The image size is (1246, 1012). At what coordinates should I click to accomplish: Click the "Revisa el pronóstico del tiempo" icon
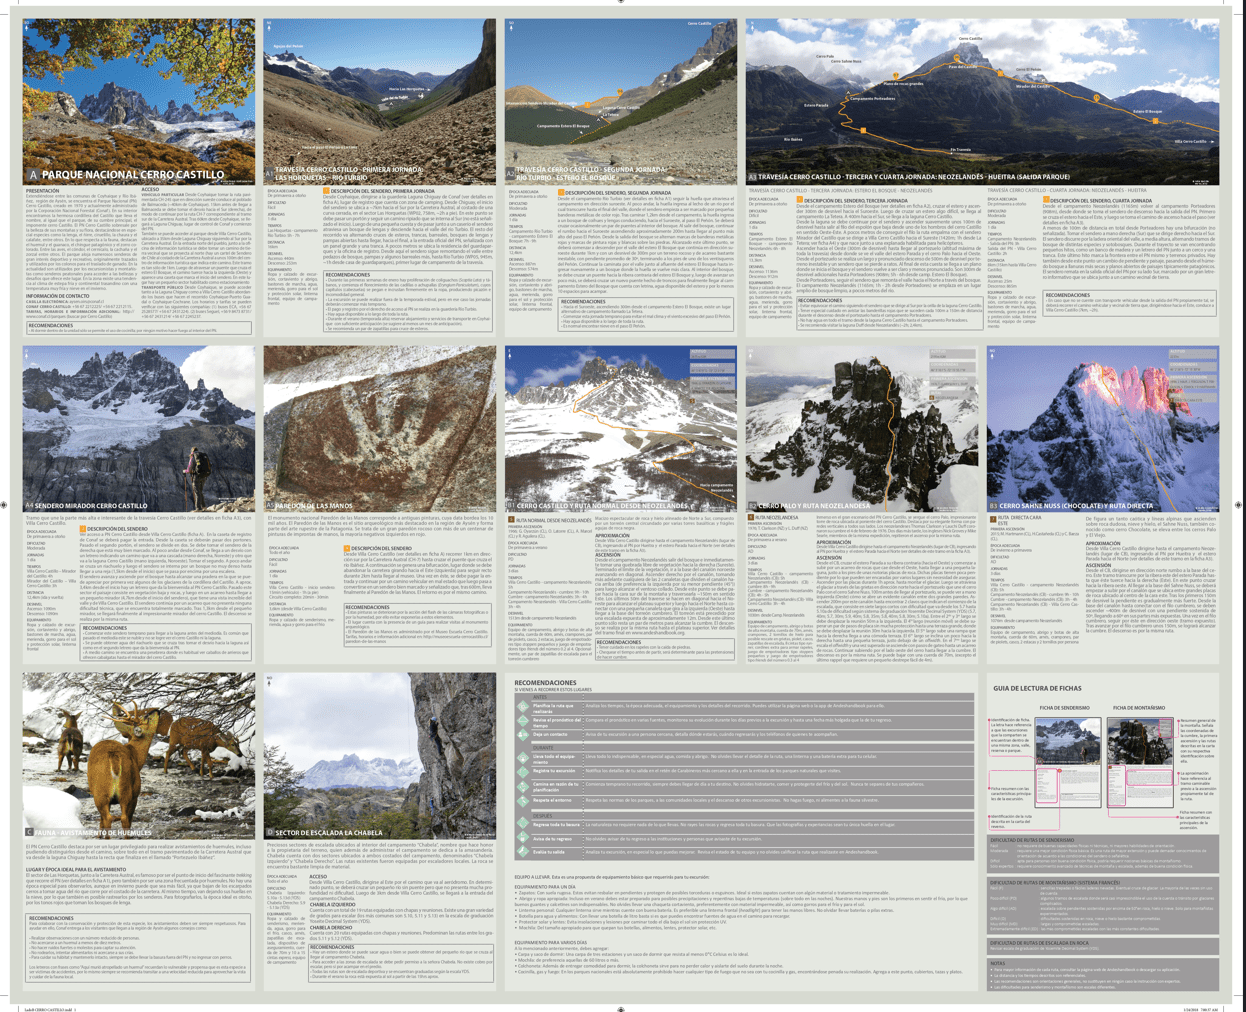coord(522,721)
